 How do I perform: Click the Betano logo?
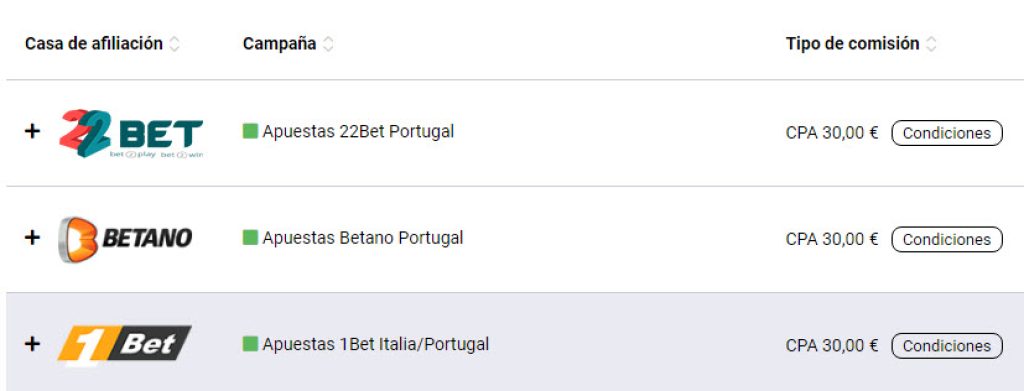pyautogui.click(x=125, y=239)
